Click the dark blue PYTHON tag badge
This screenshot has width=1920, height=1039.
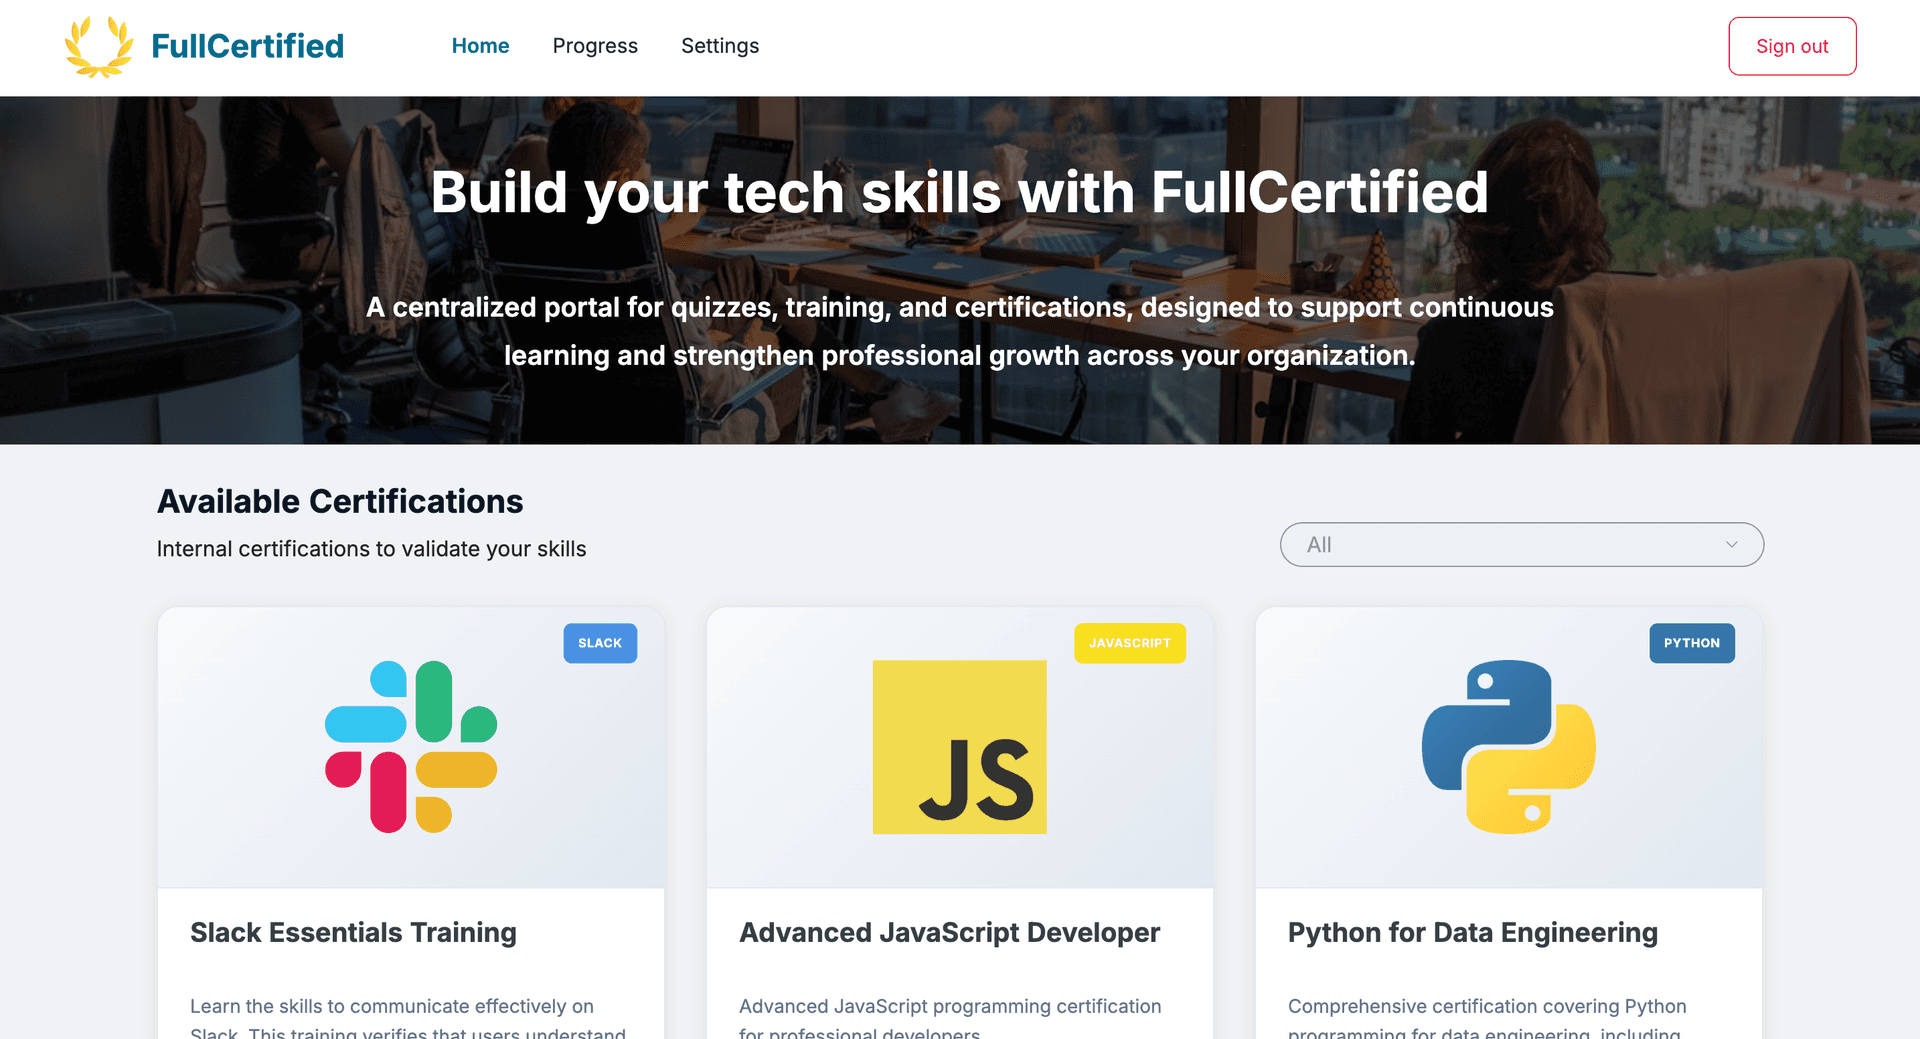[1691, 643]
